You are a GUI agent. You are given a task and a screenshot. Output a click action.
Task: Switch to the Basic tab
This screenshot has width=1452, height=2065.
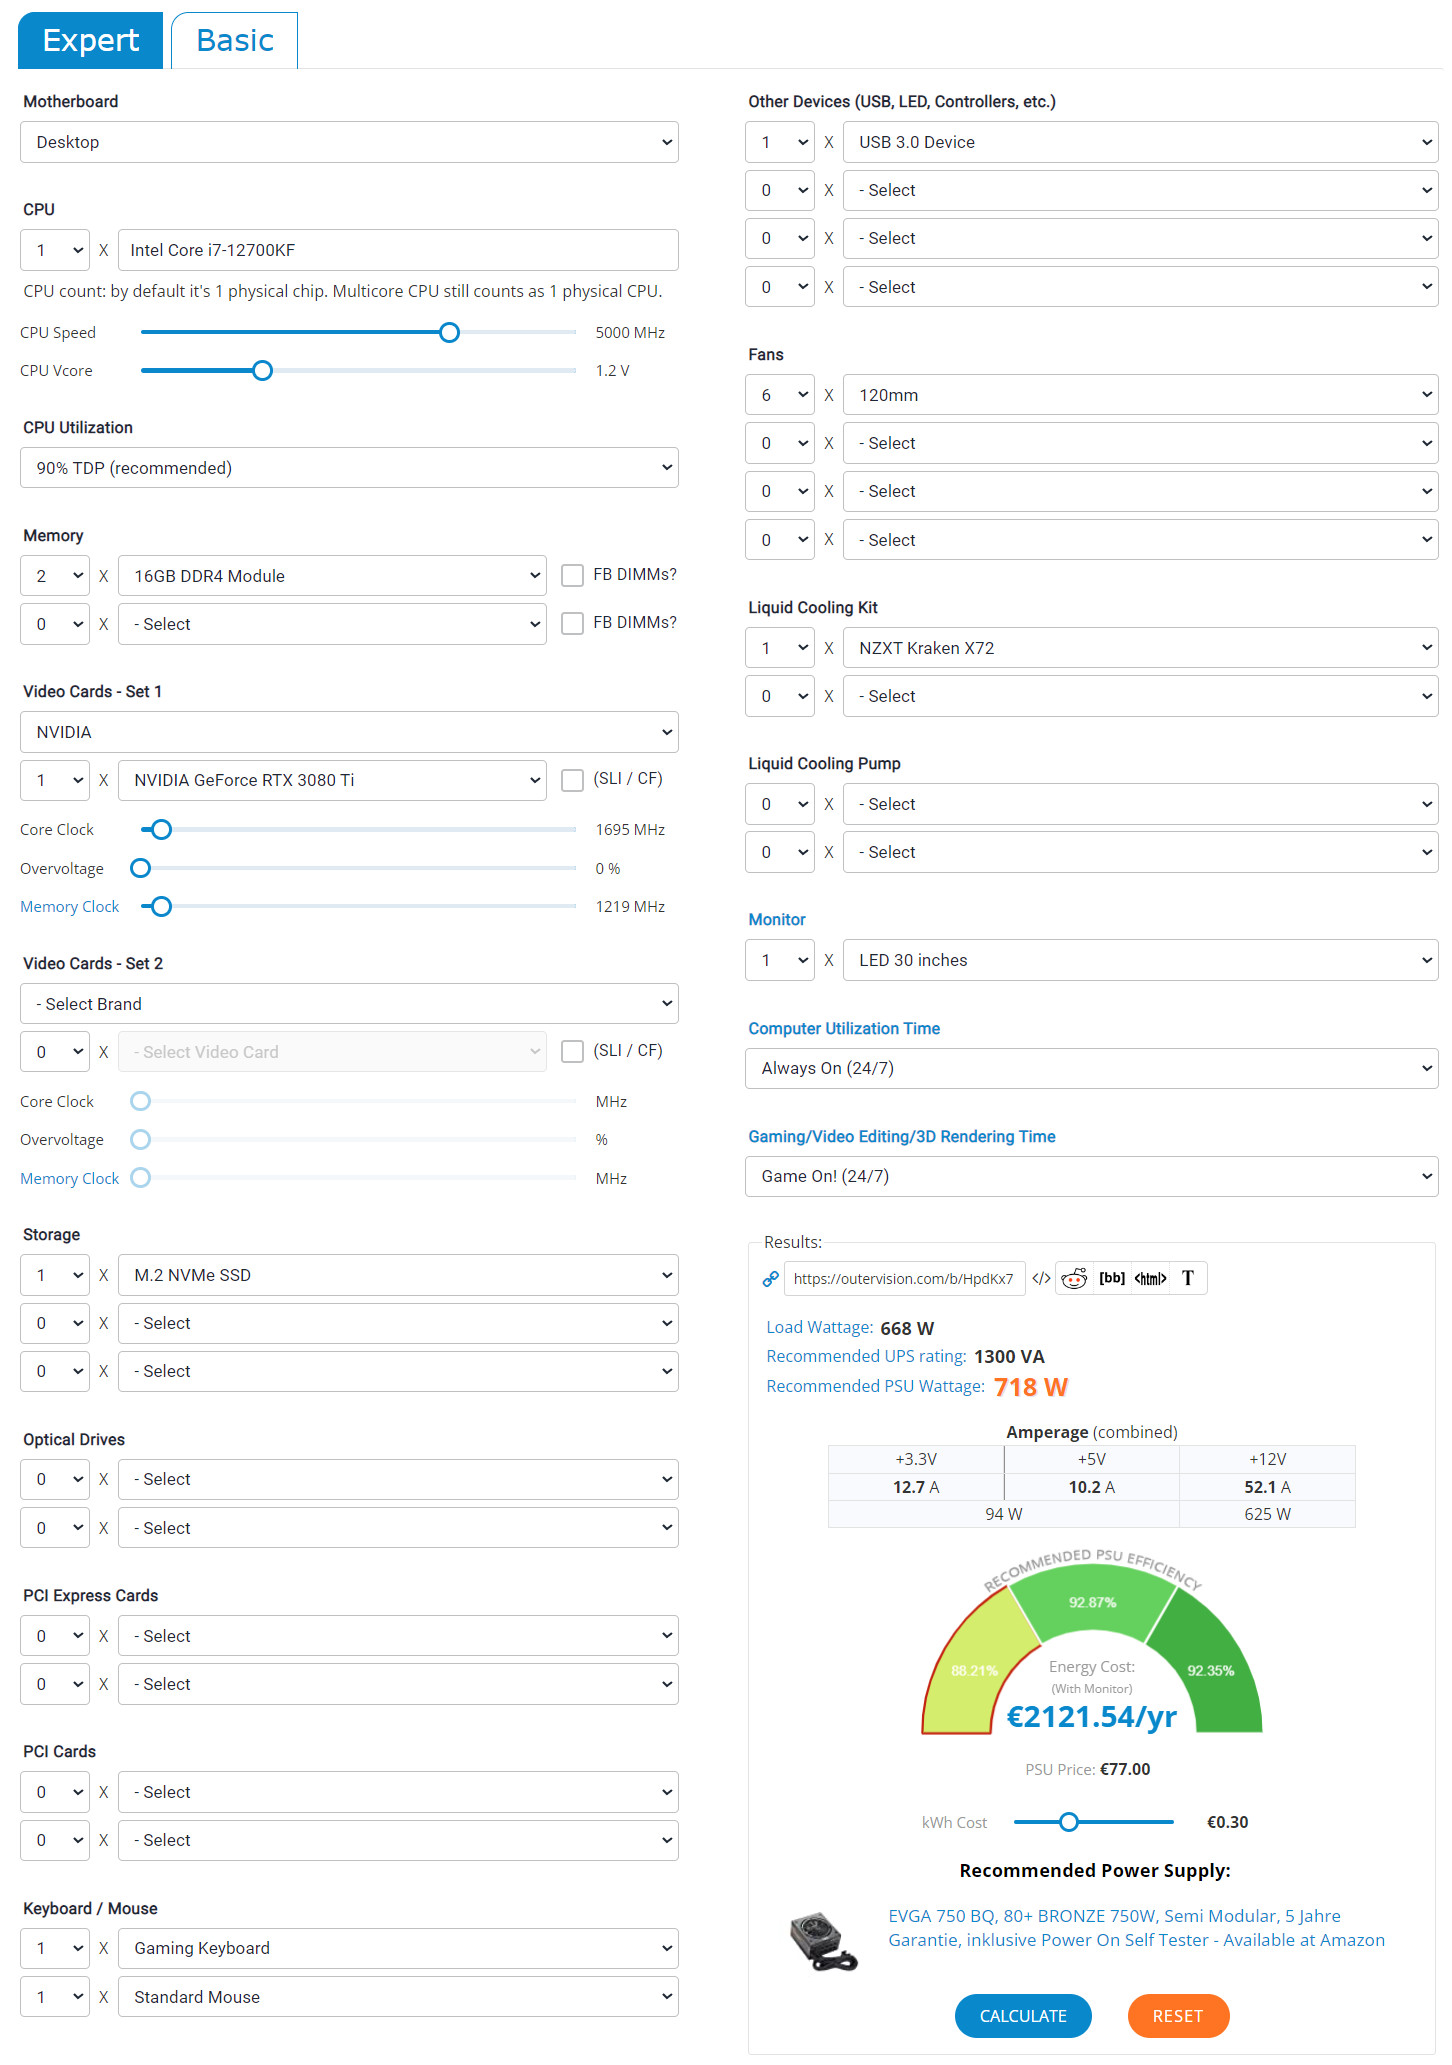[235, 41]
